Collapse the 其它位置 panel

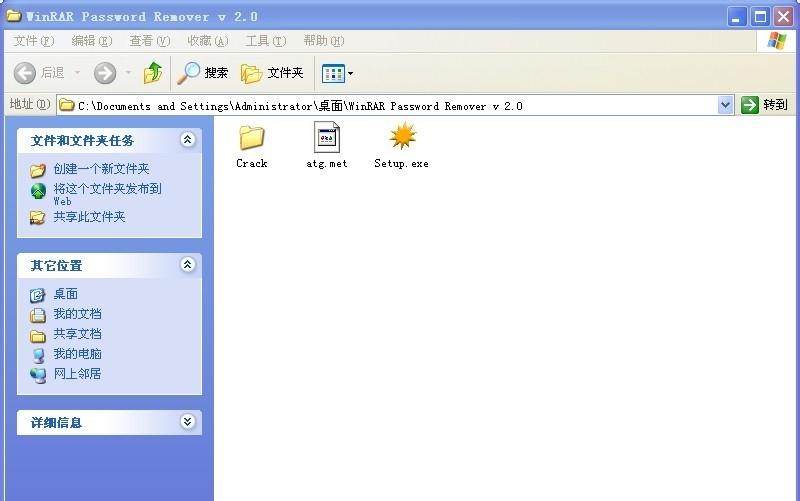[x=188, y=265]
